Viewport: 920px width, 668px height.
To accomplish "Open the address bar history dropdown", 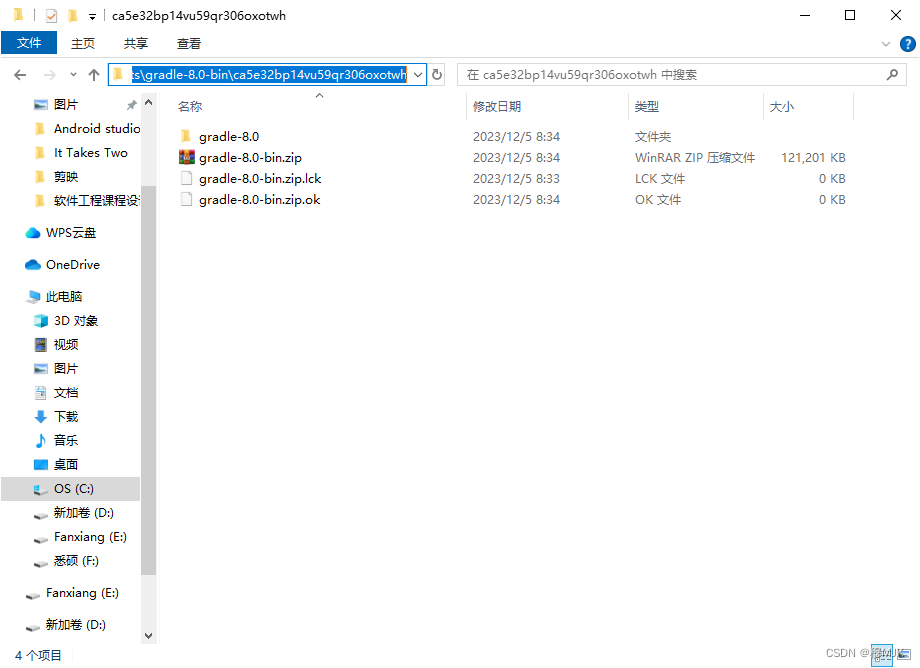I will (418, 74).
